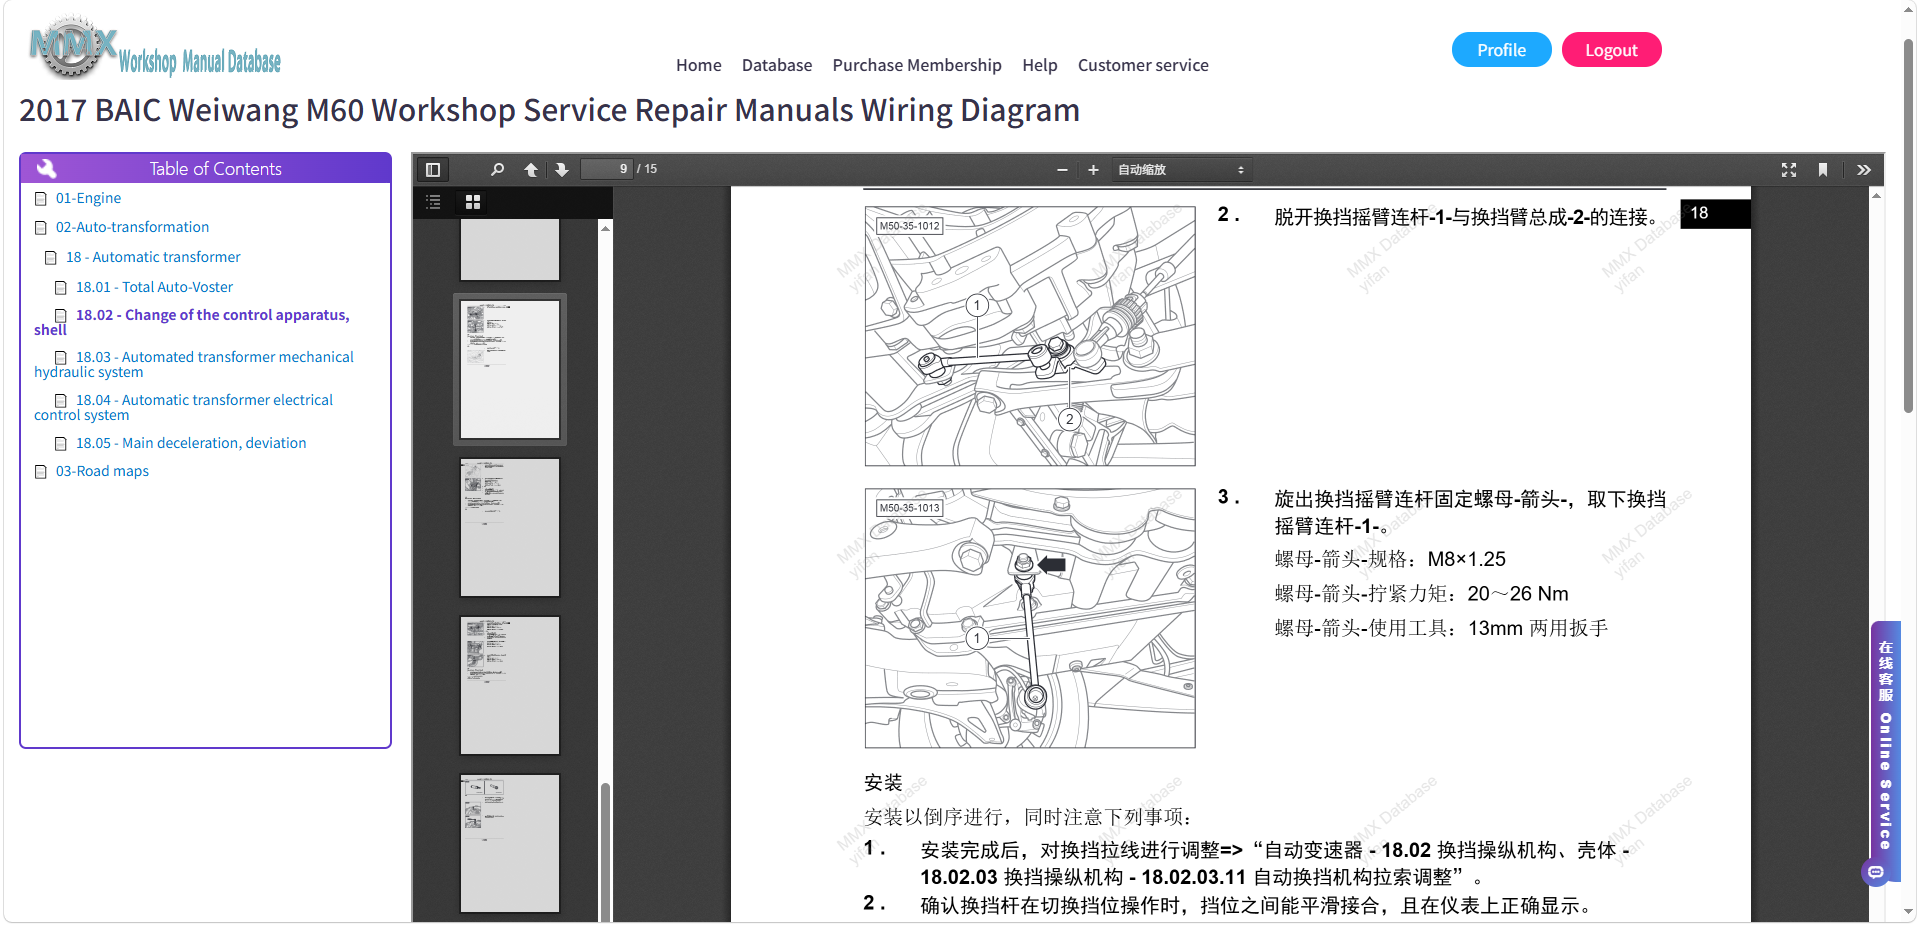This screenshot has height=926, width=1917.
Task: Click the MMX Workshop Manual Database logo
Action: [155, 48]
